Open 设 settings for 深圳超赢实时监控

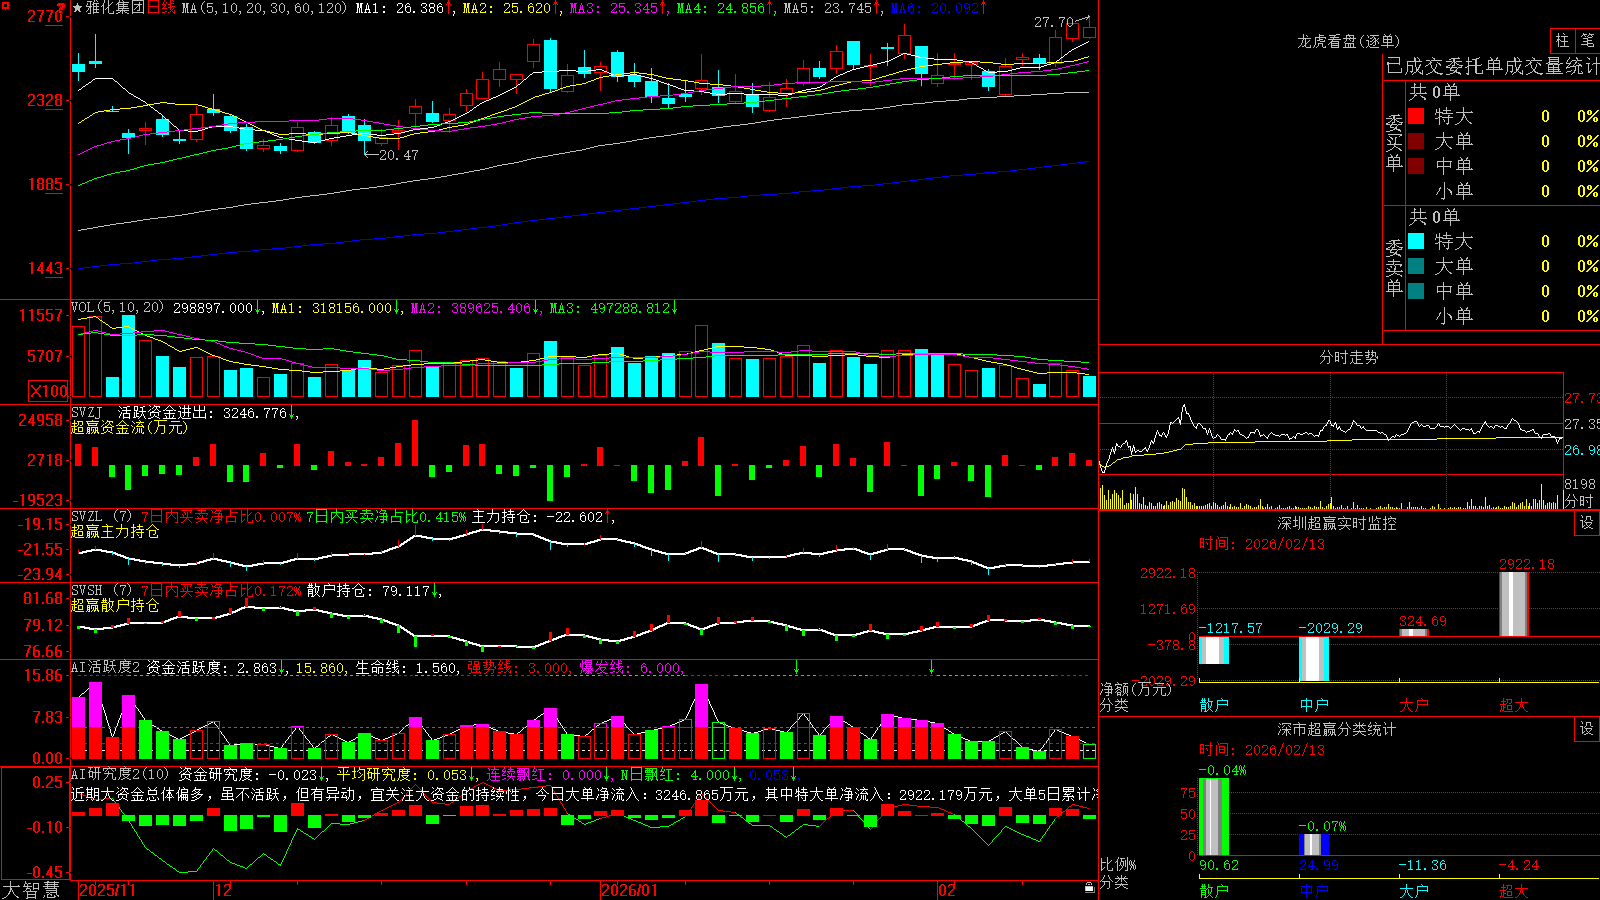(x=1587, y=523)
